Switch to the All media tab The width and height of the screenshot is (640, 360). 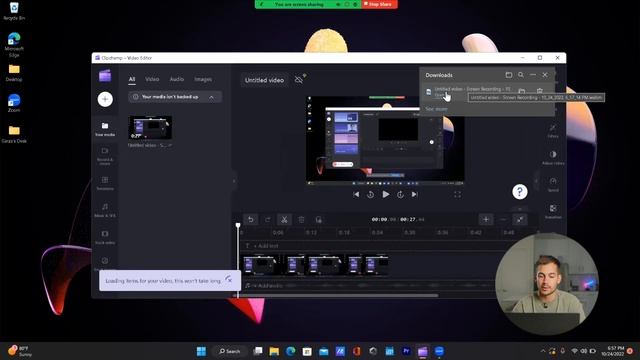click(x=132, y=79)
